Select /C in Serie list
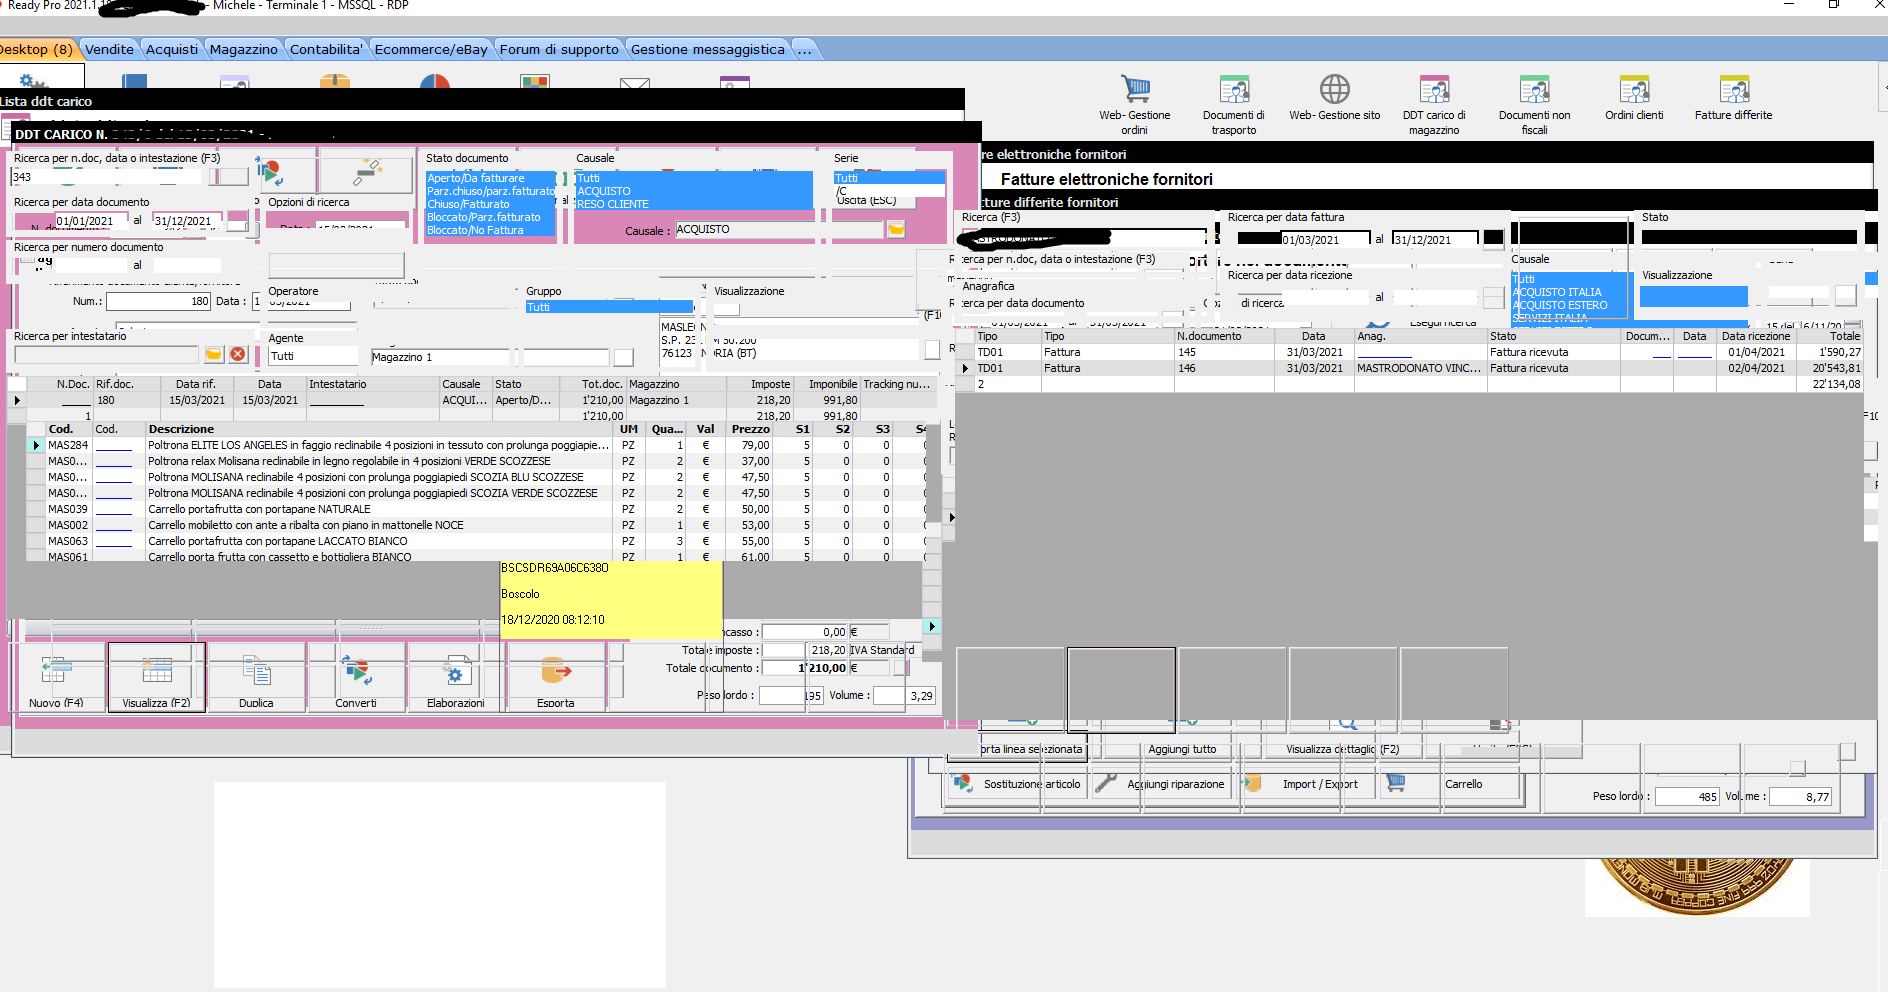The image size is (1888, 992). [889, 191]
